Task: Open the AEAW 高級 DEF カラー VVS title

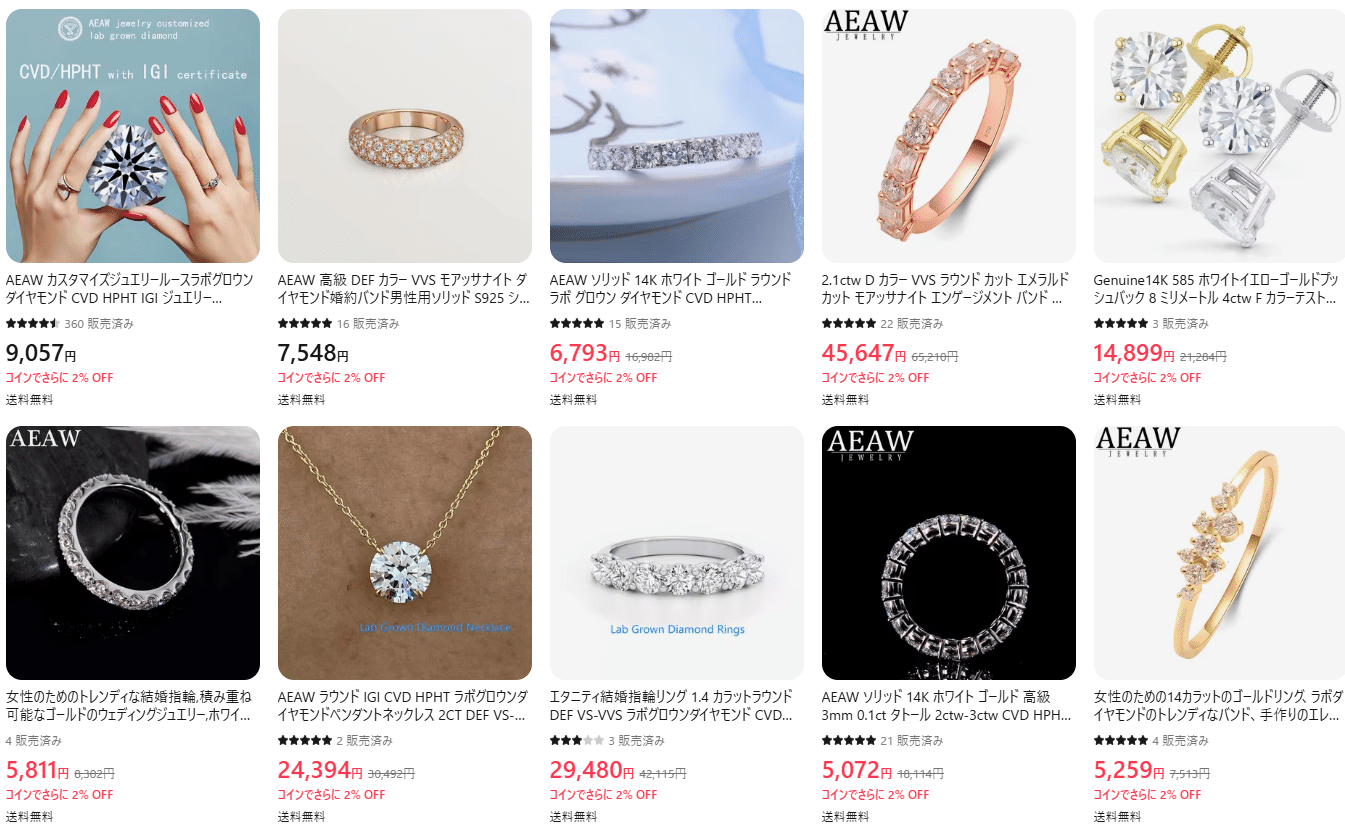Action: tap(403, 289)
